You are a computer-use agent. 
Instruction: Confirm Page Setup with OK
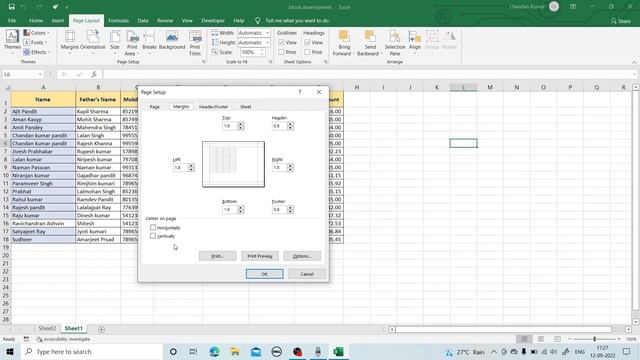pos(264,274)
